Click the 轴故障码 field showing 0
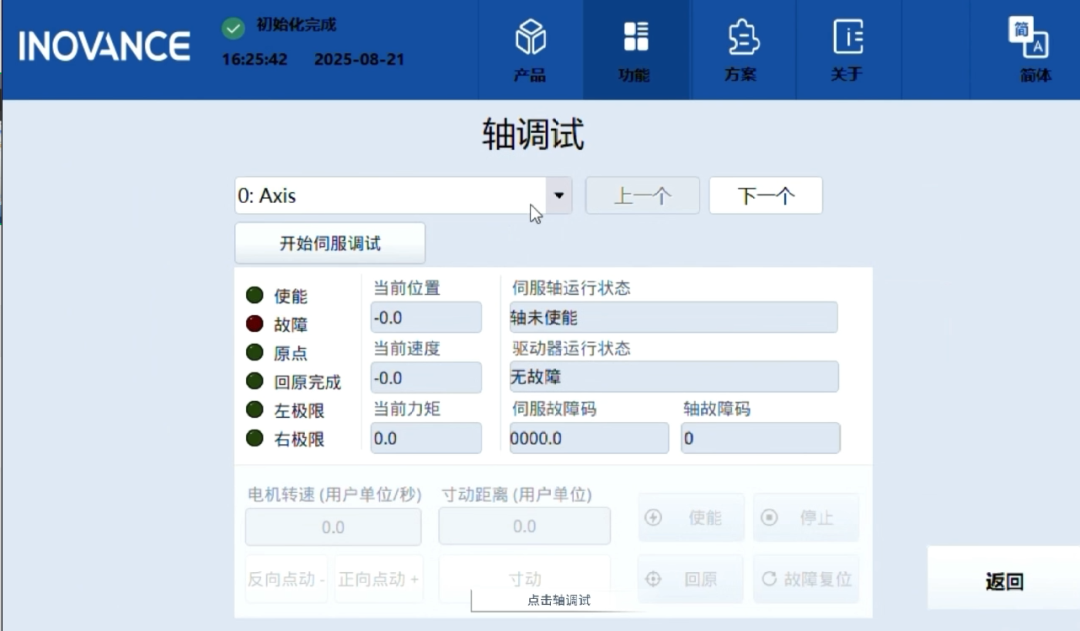The image size is (1080, 631). [760, 438]
